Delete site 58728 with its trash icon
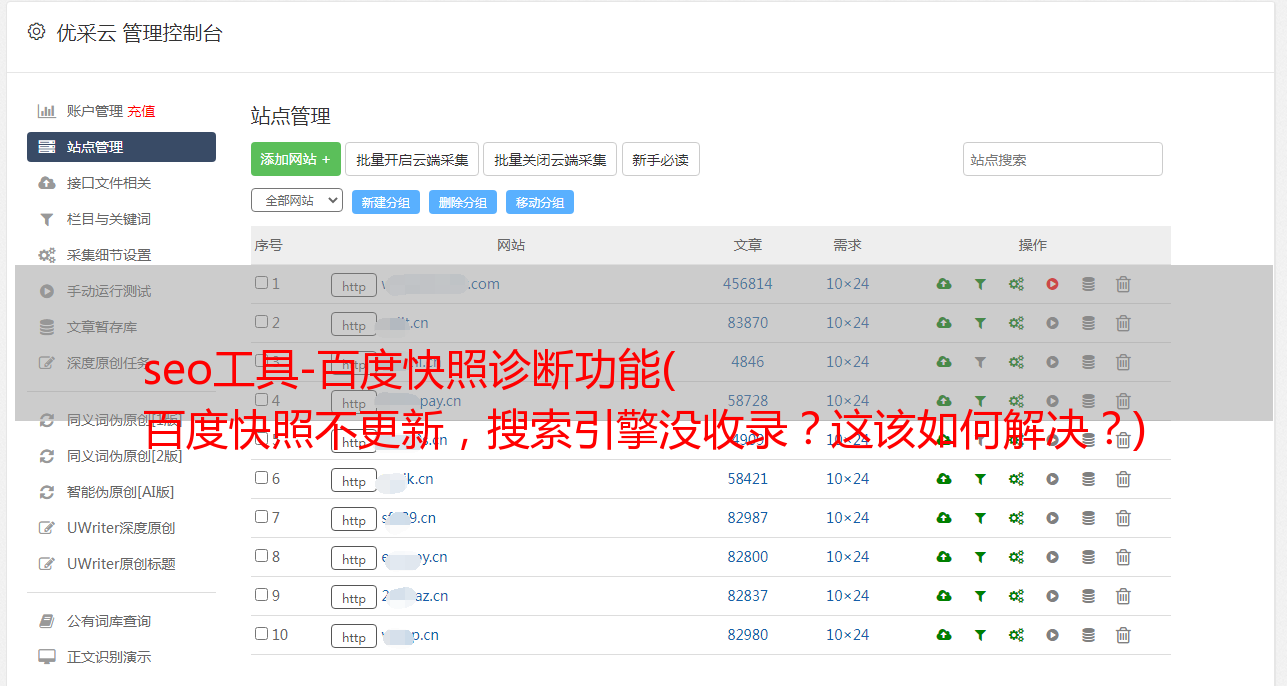Image resolution: width=1287 pixels, height=686 pixels. (1123, 401)
